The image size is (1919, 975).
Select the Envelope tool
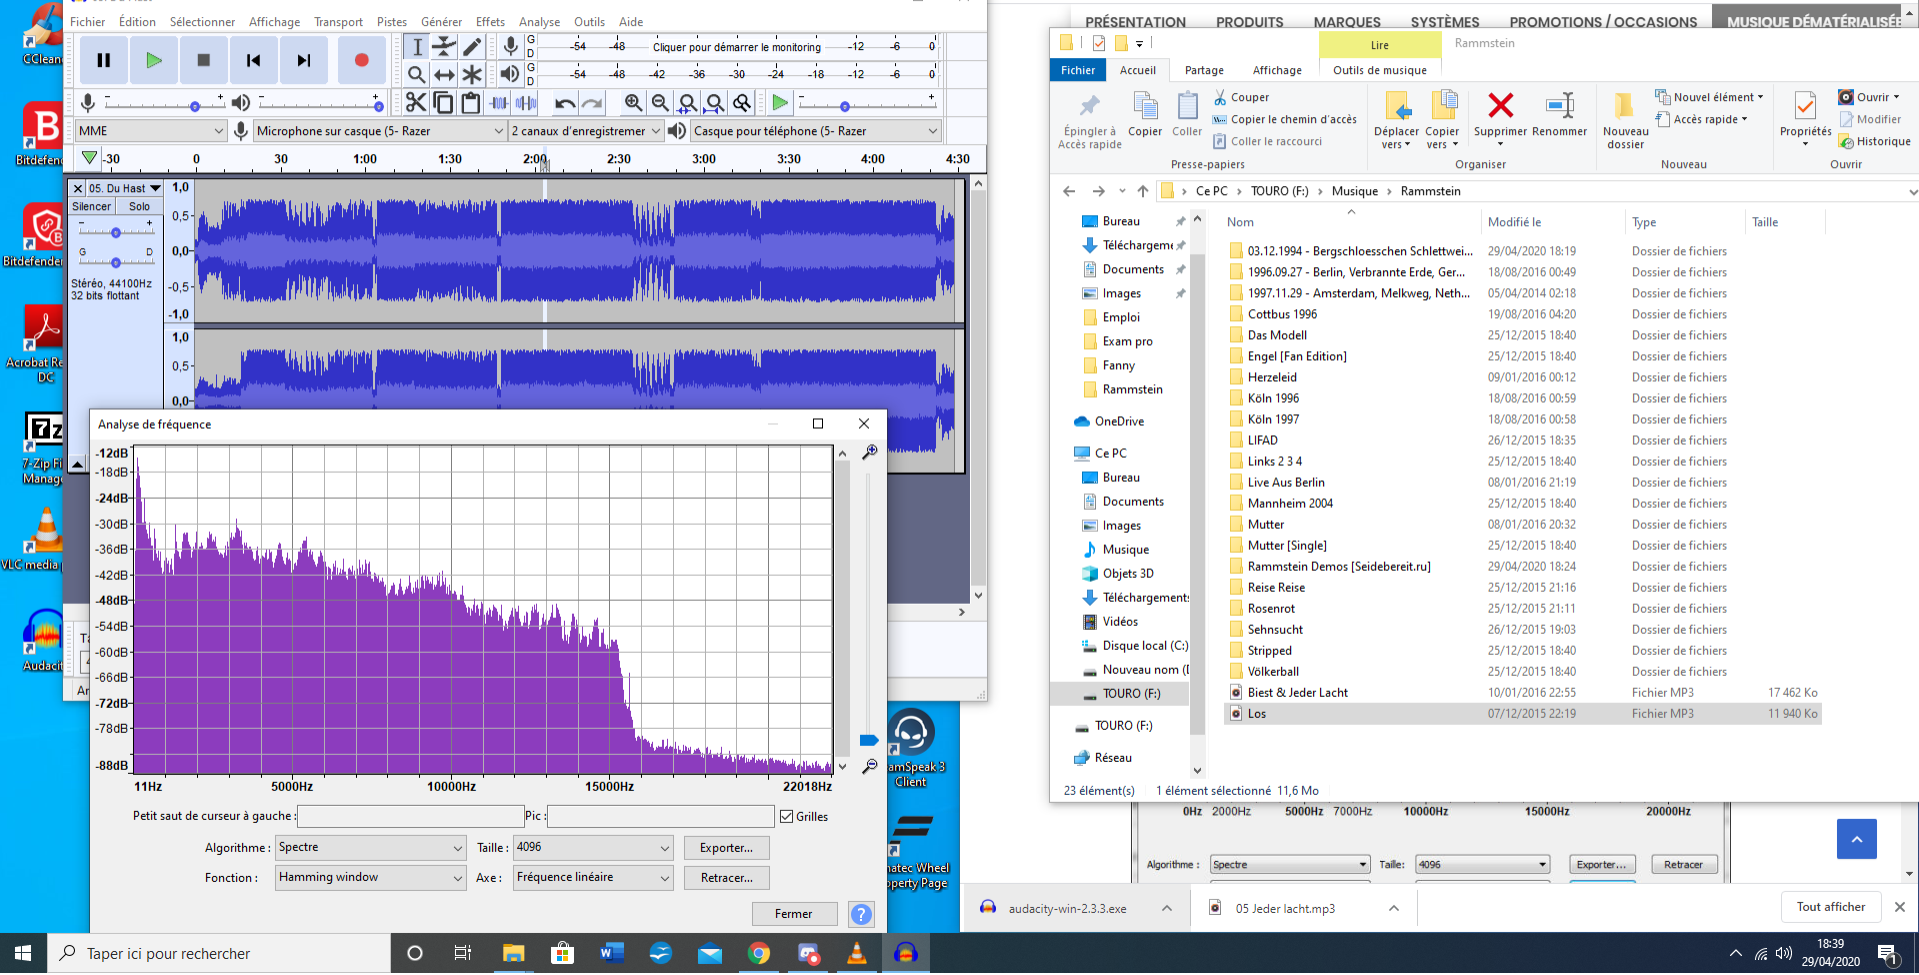pos(444,46)
